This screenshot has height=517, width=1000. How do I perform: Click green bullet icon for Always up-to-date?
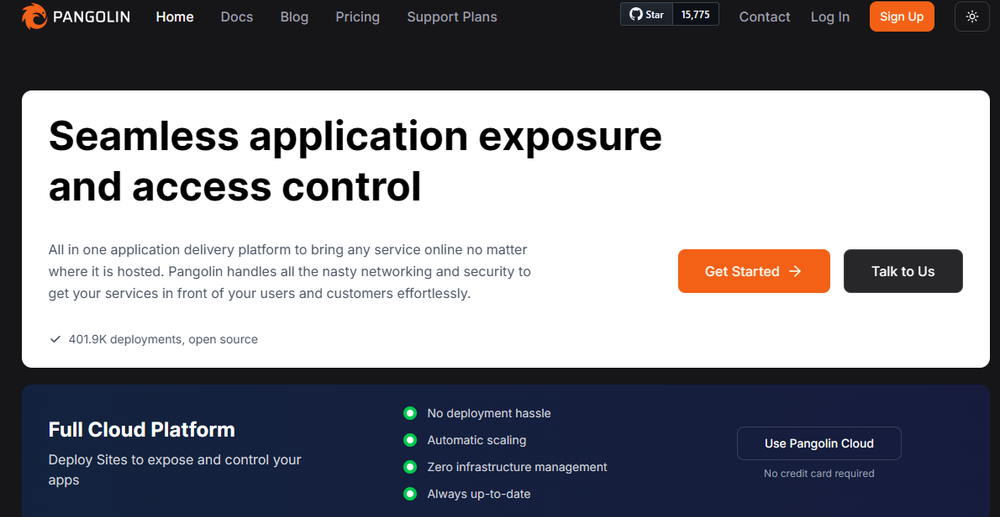click(x=409, y=494)
